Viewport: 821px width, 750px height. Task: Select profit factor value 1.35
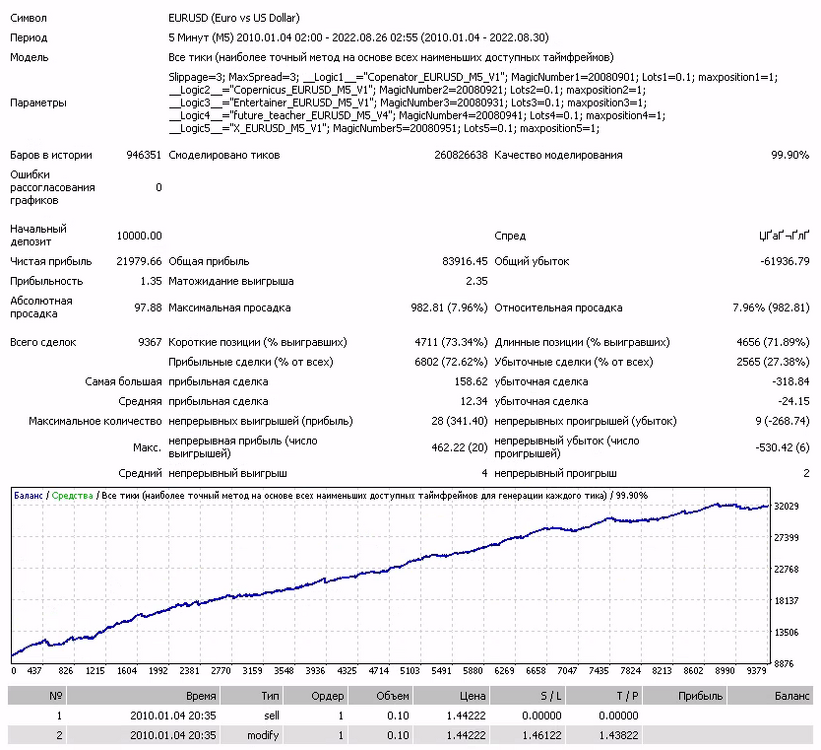(x=151, y=281)
